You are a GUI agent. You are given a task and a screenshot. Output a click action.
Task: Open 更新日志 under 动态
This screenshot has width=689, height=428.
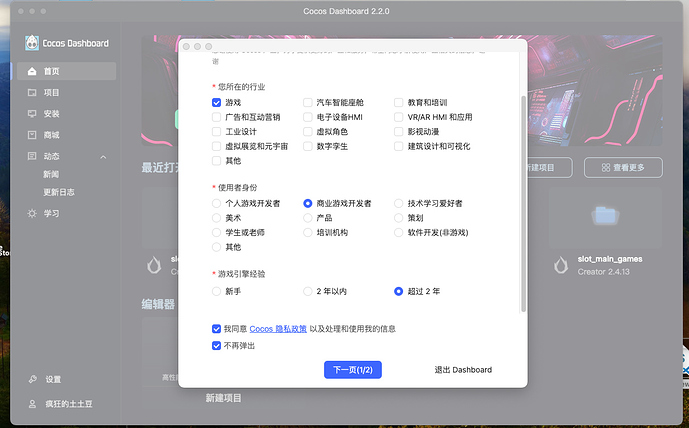coord(59,192)
